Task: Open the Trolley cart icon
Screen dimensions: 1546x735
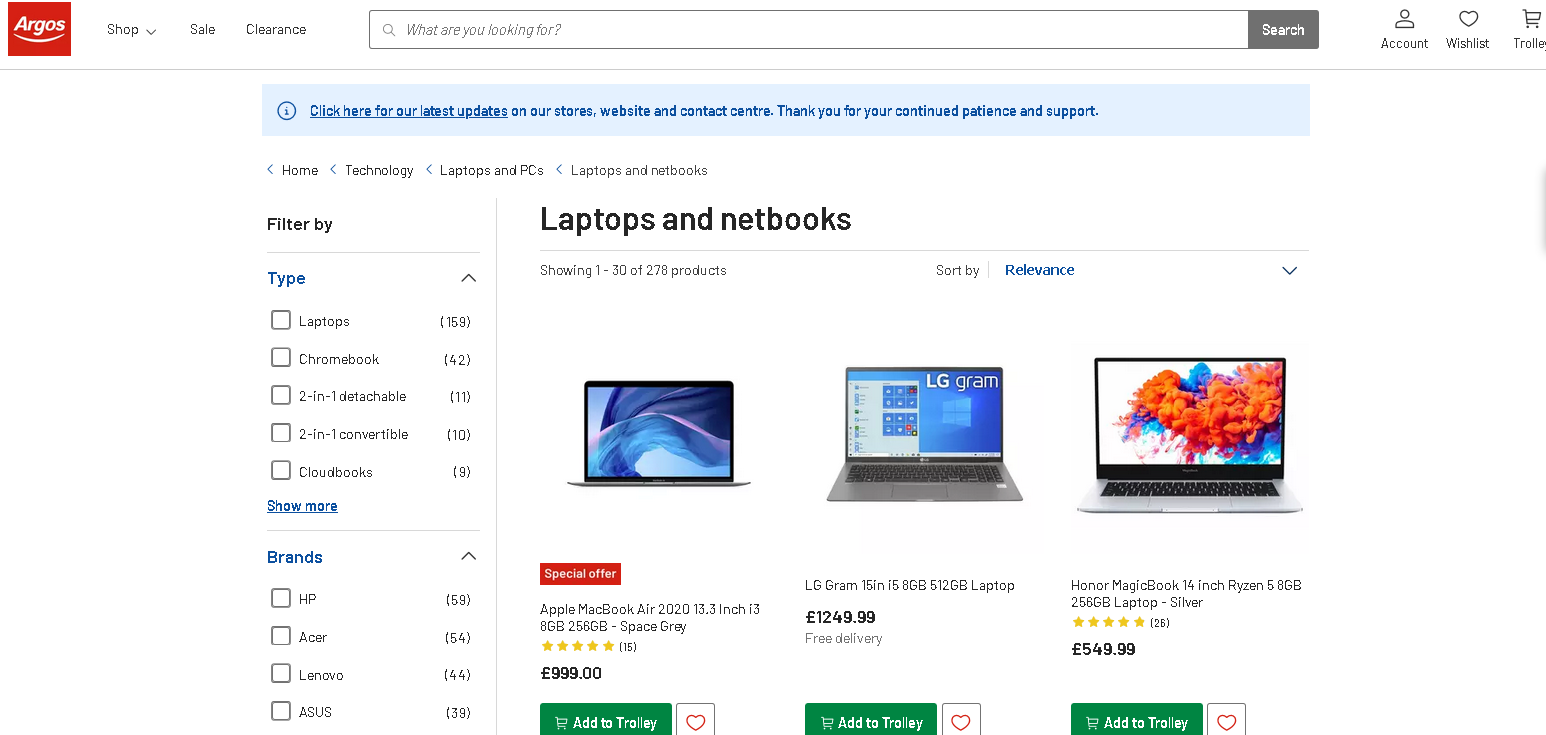Action: 1531,19
